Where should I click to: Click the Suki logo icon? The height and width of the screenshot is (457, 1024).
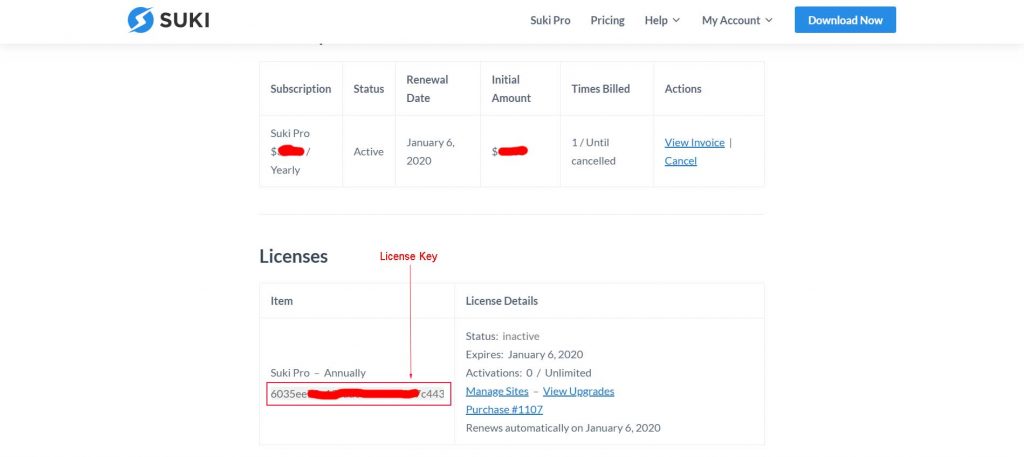(x=140, y=20)
